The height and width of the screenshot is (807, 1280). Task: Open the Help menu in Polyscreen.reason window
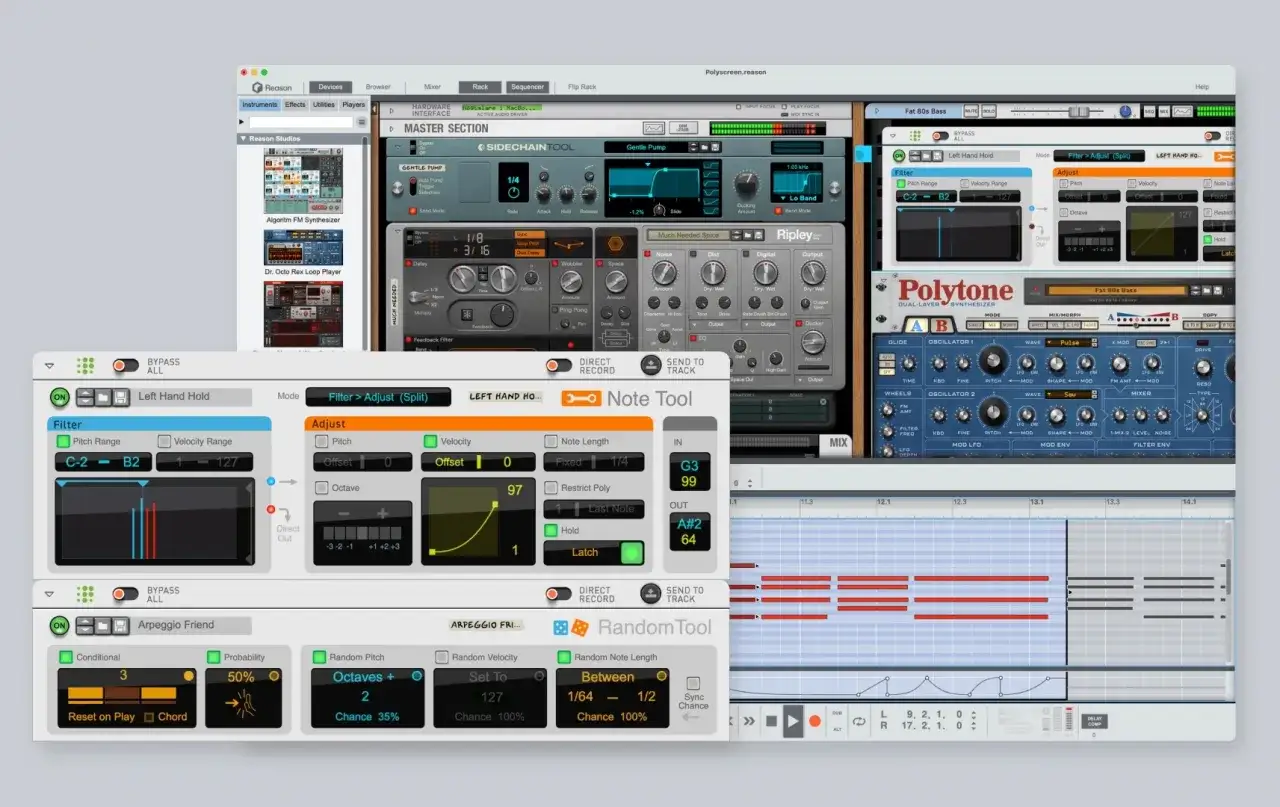tap(1202, 87)
